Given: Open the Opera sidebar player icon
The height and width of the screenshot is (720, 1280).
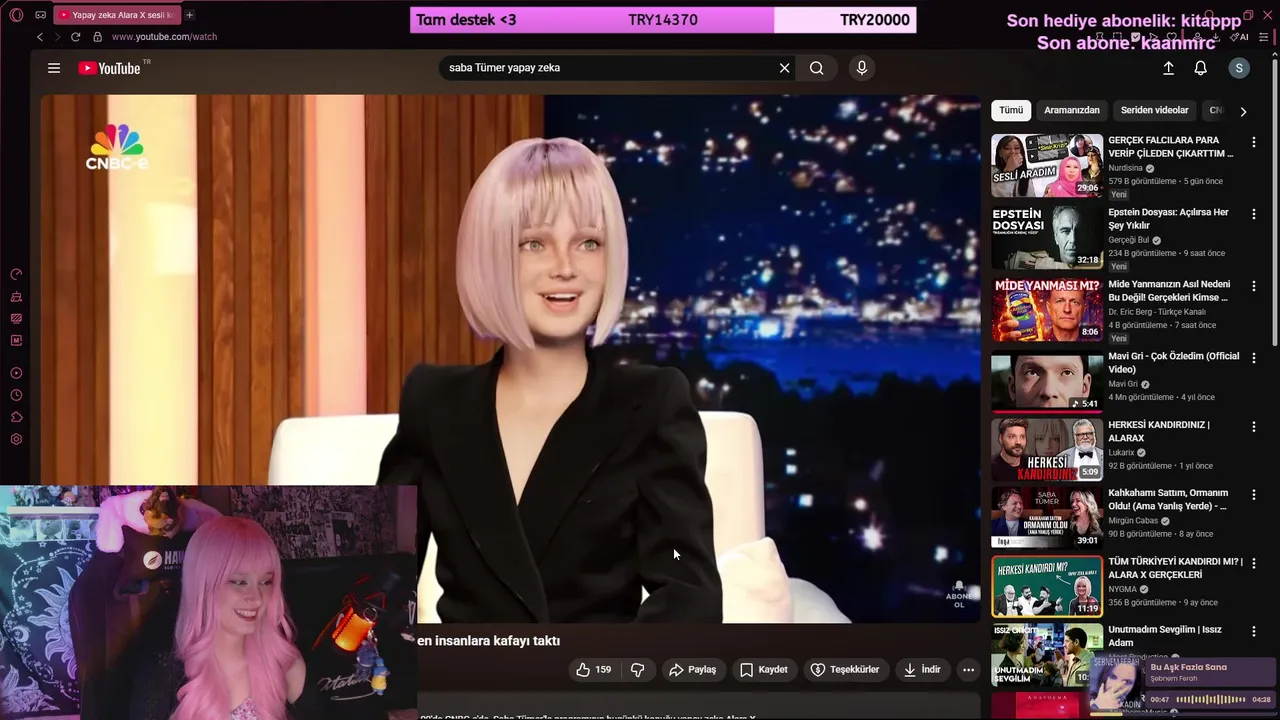Looking at the screenshot, I should click(16, 373).
